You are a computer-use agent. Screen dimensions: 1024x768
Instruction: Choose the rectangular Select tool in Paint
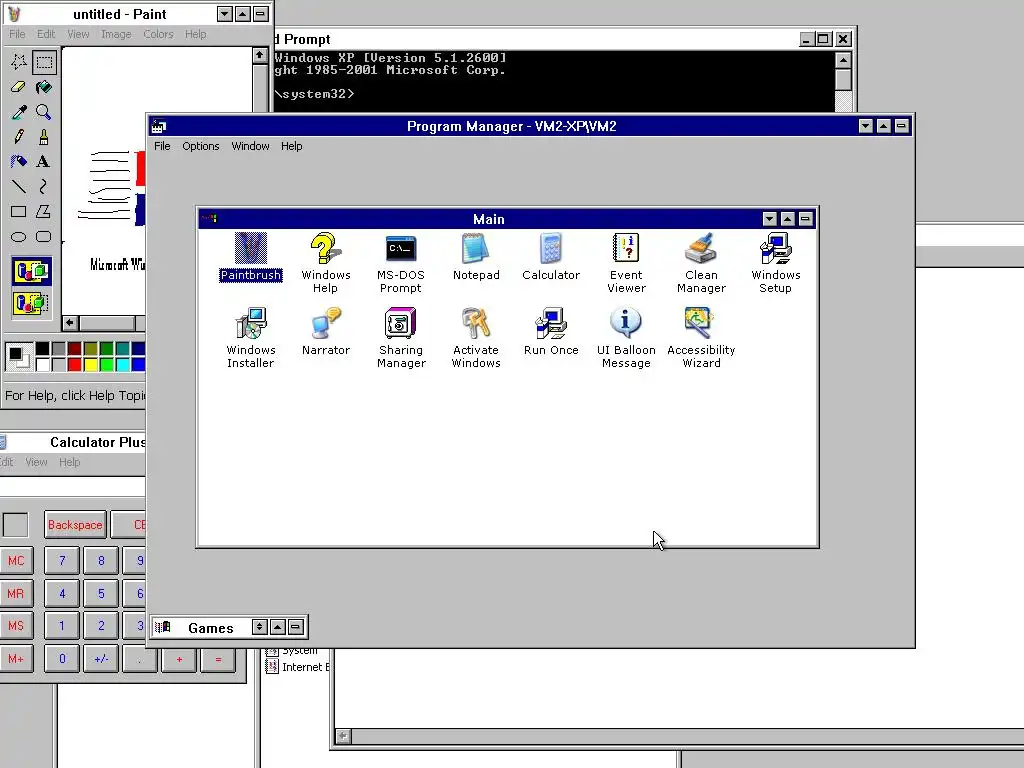point(44,62)
